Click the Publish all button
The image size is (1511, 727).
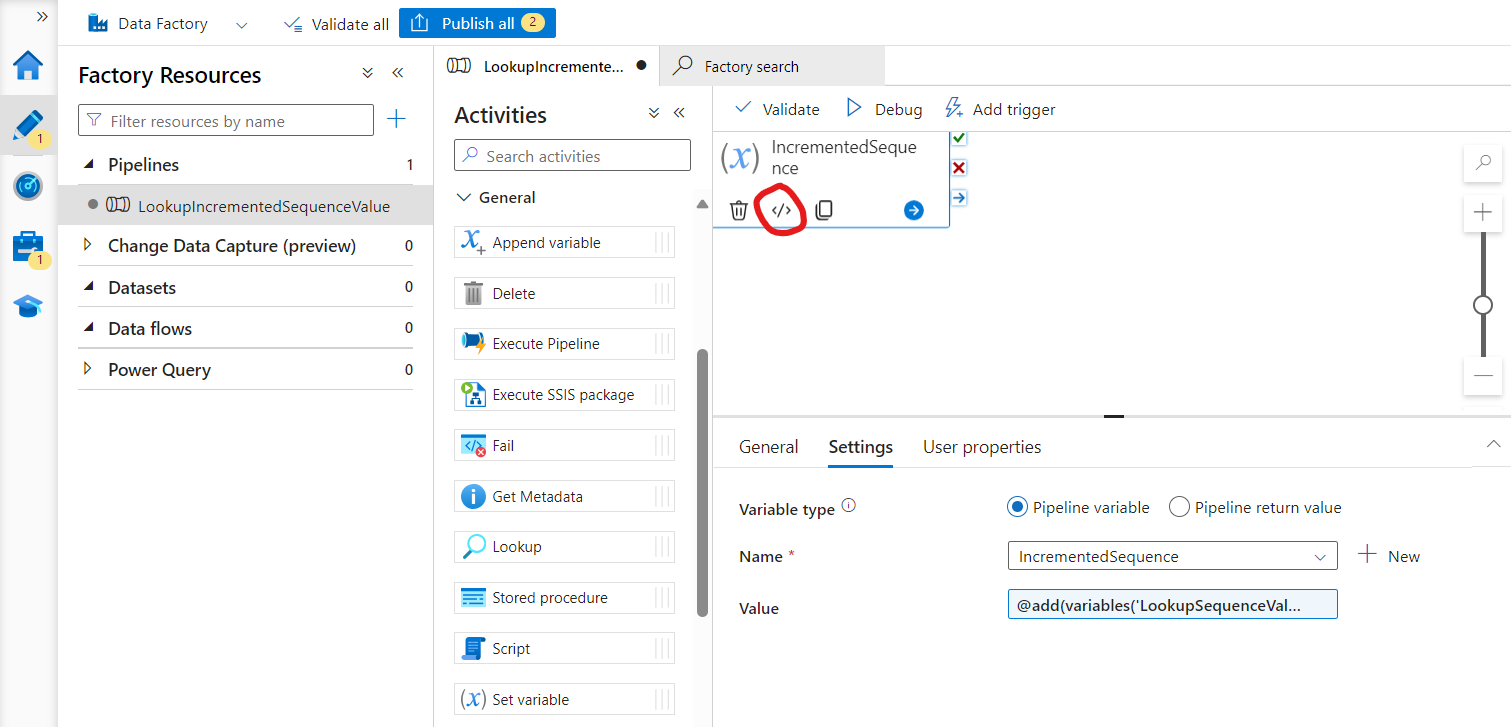[x=477, y=22]
